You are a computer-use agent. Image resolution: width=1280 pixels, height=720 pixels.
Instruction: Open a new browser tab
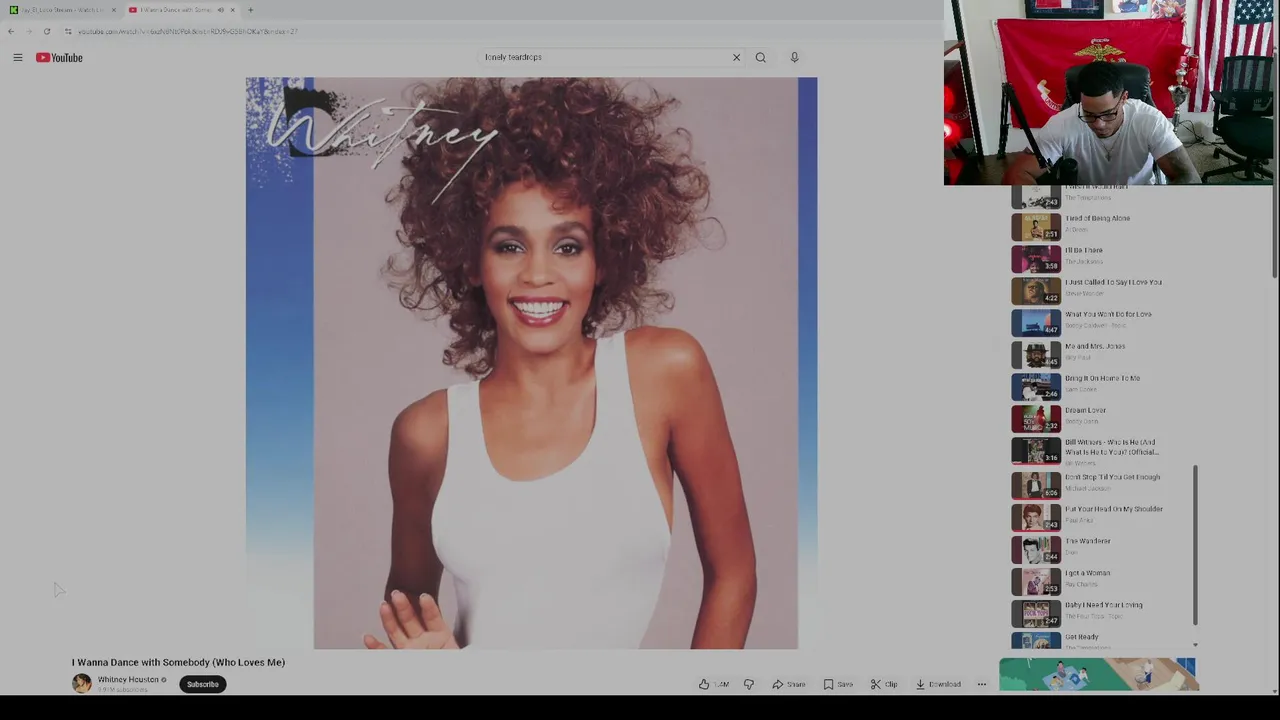click(250, 10)
